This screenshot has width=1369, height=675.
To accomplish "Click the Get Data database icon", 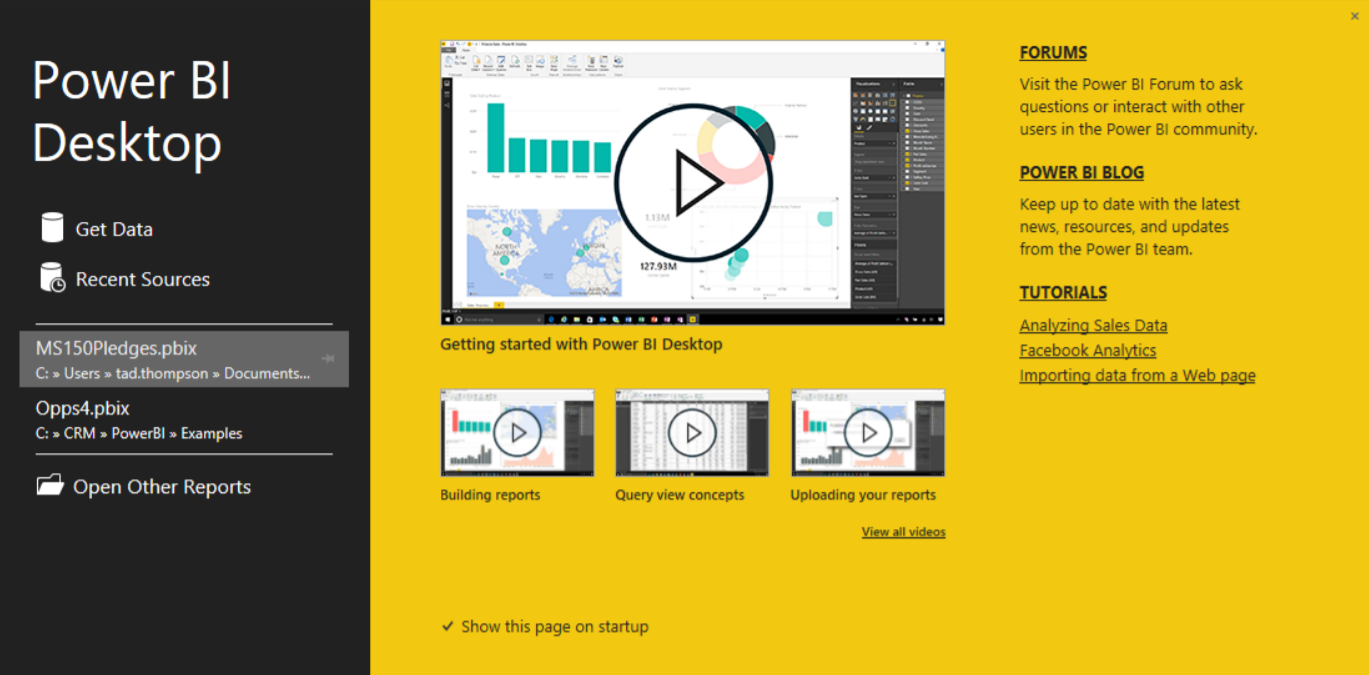I will (52, 228).
